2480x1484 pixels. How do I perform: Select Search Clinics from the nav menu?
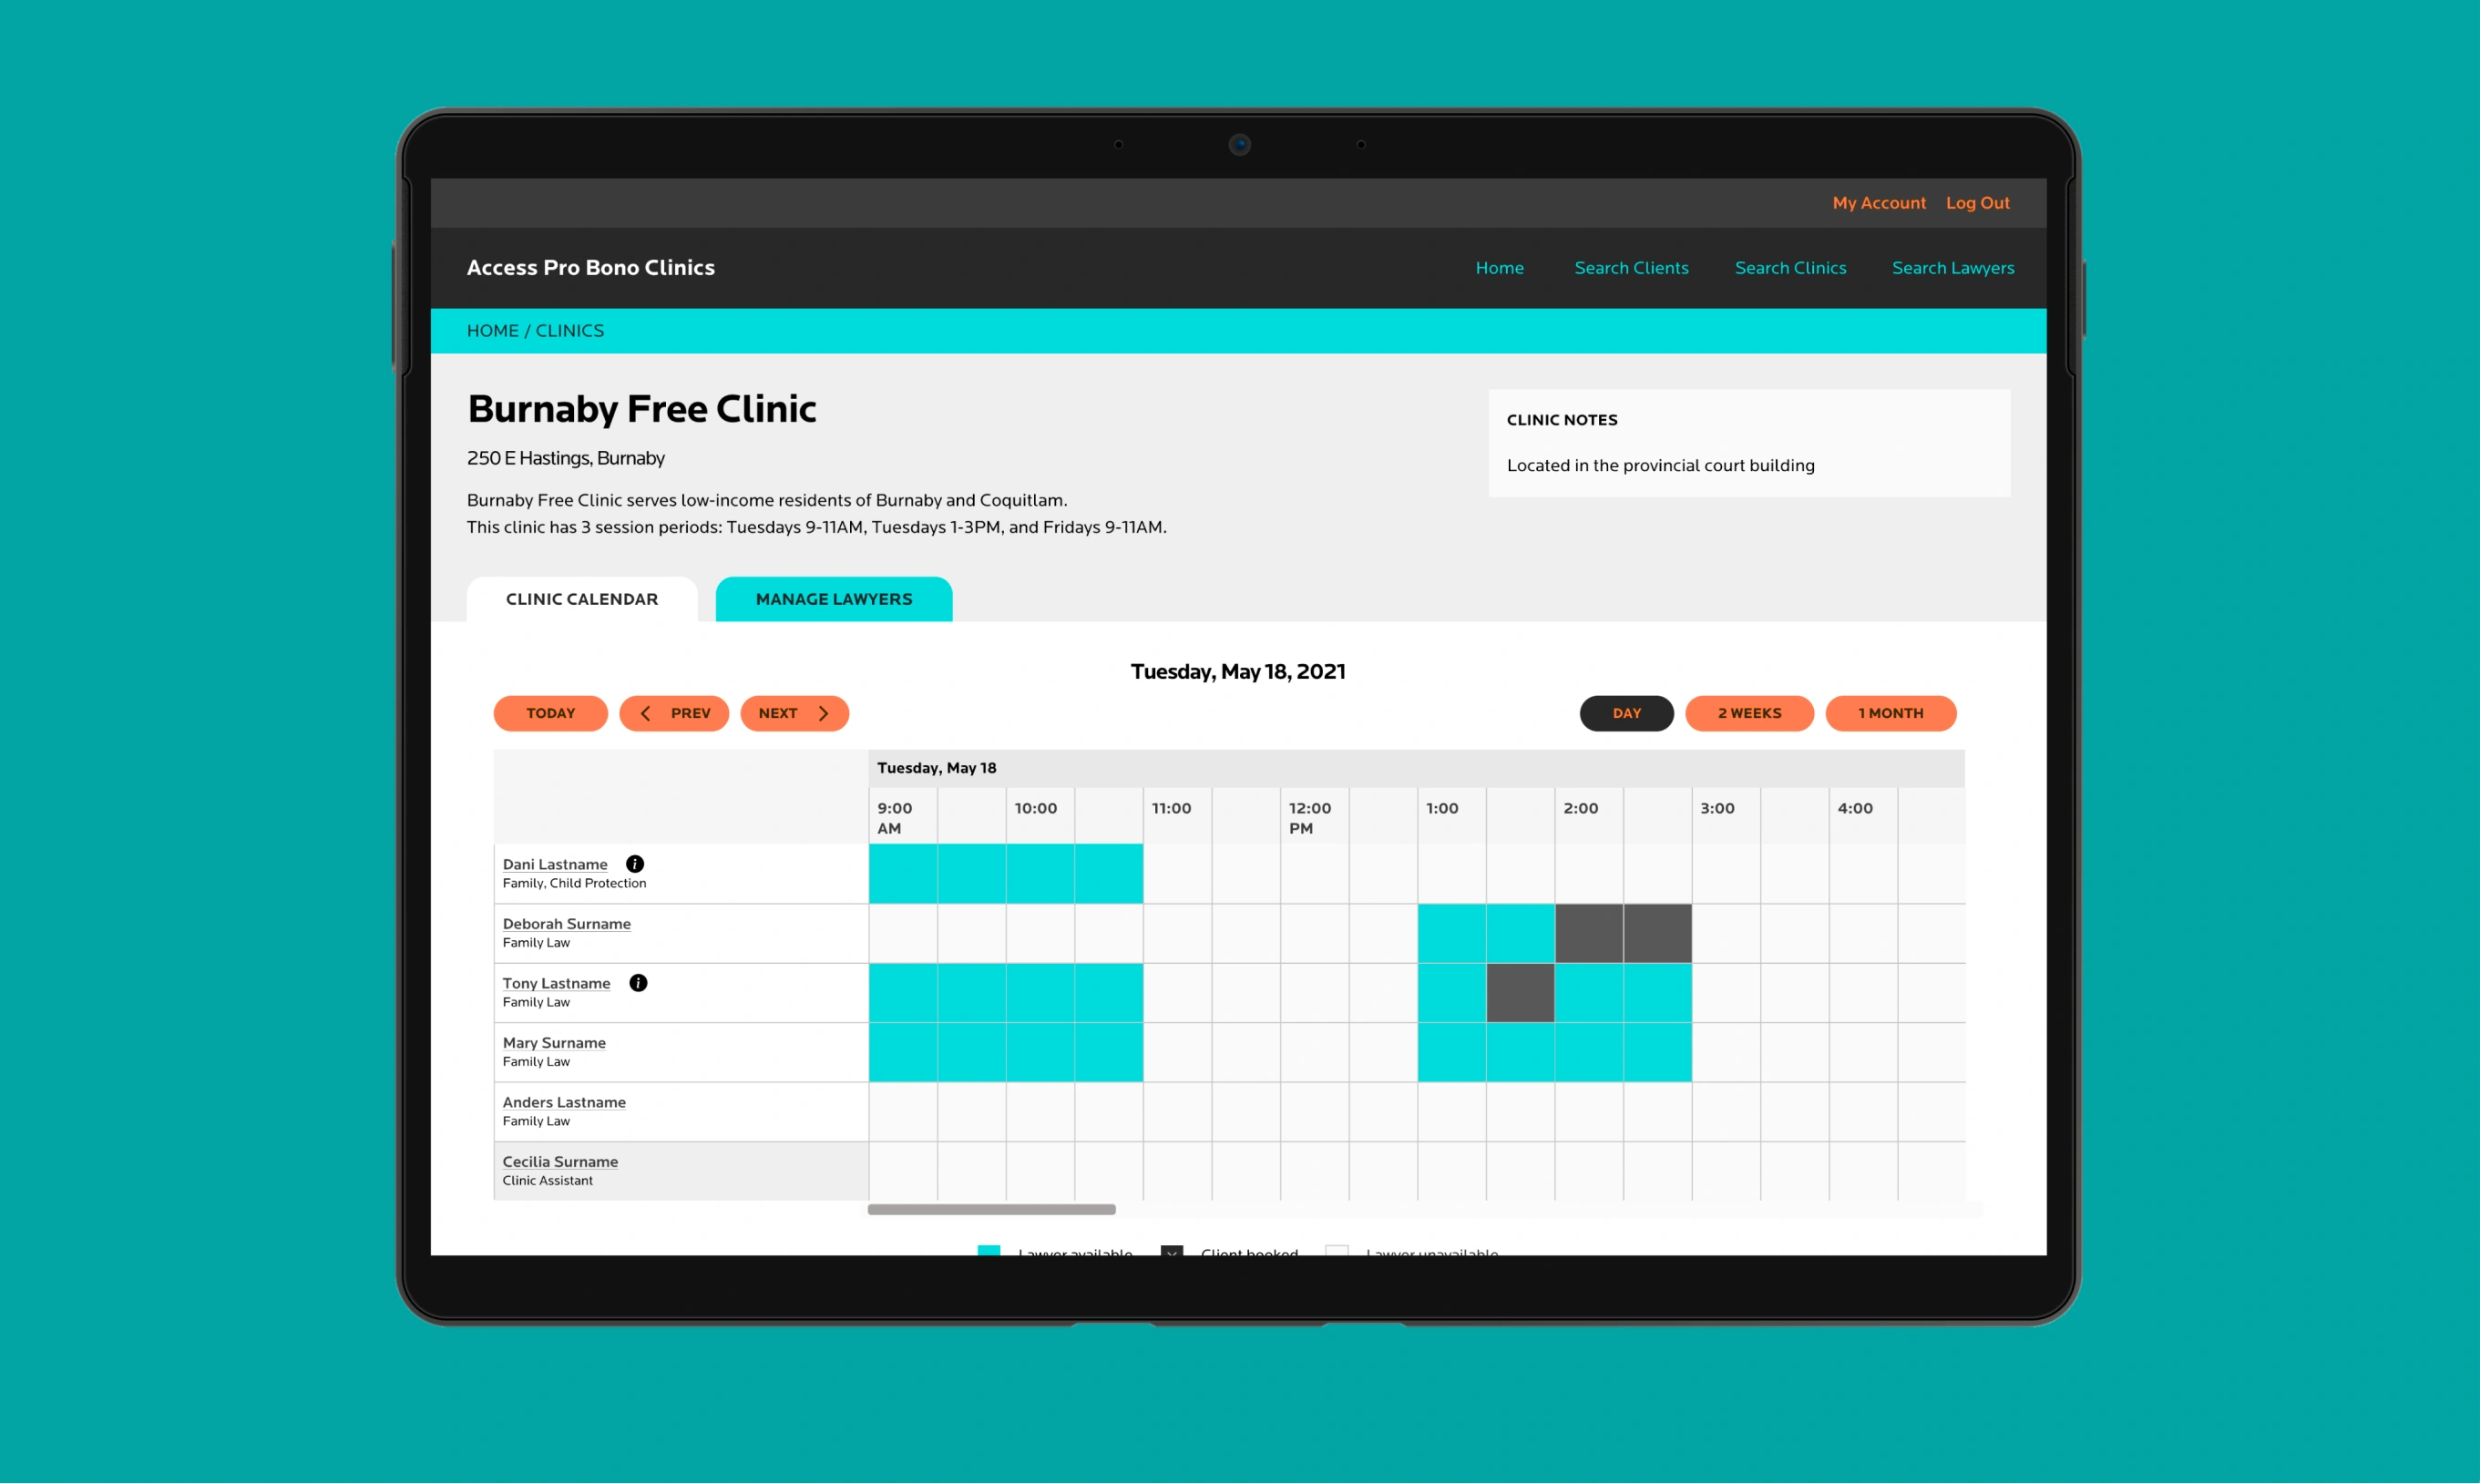click(1789, 267)
